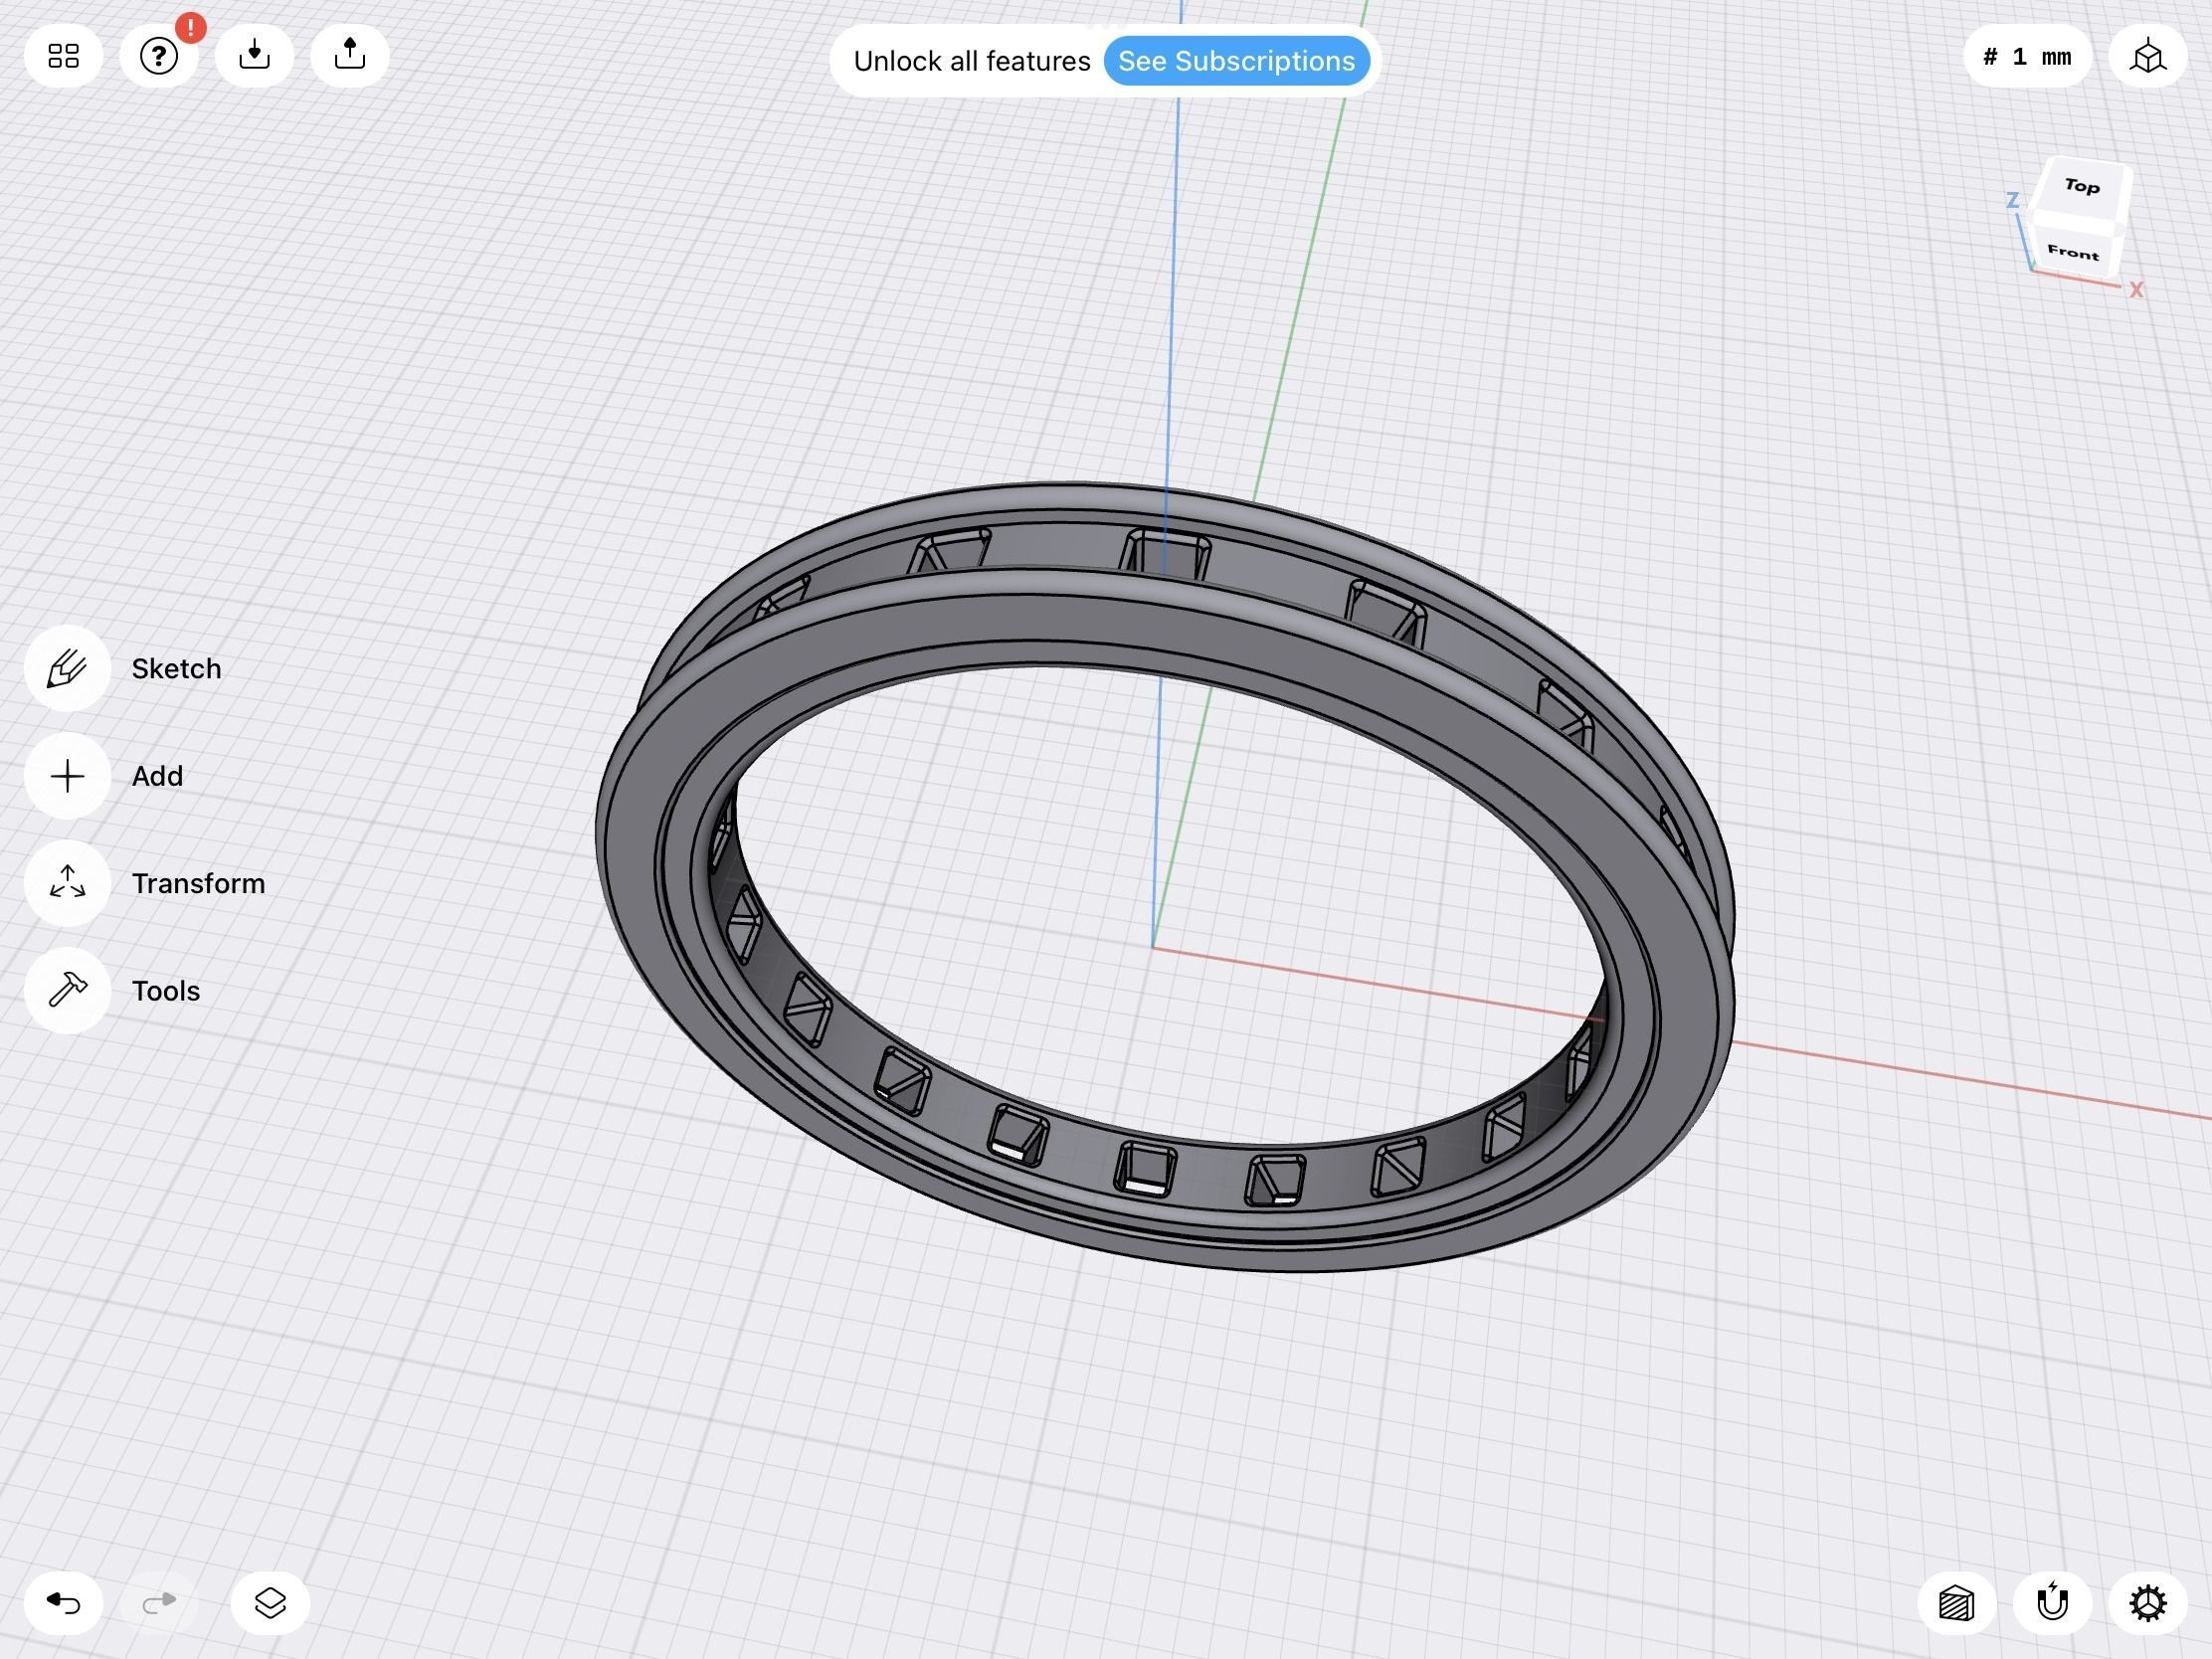Click the Sketch label

pos(176,669)
